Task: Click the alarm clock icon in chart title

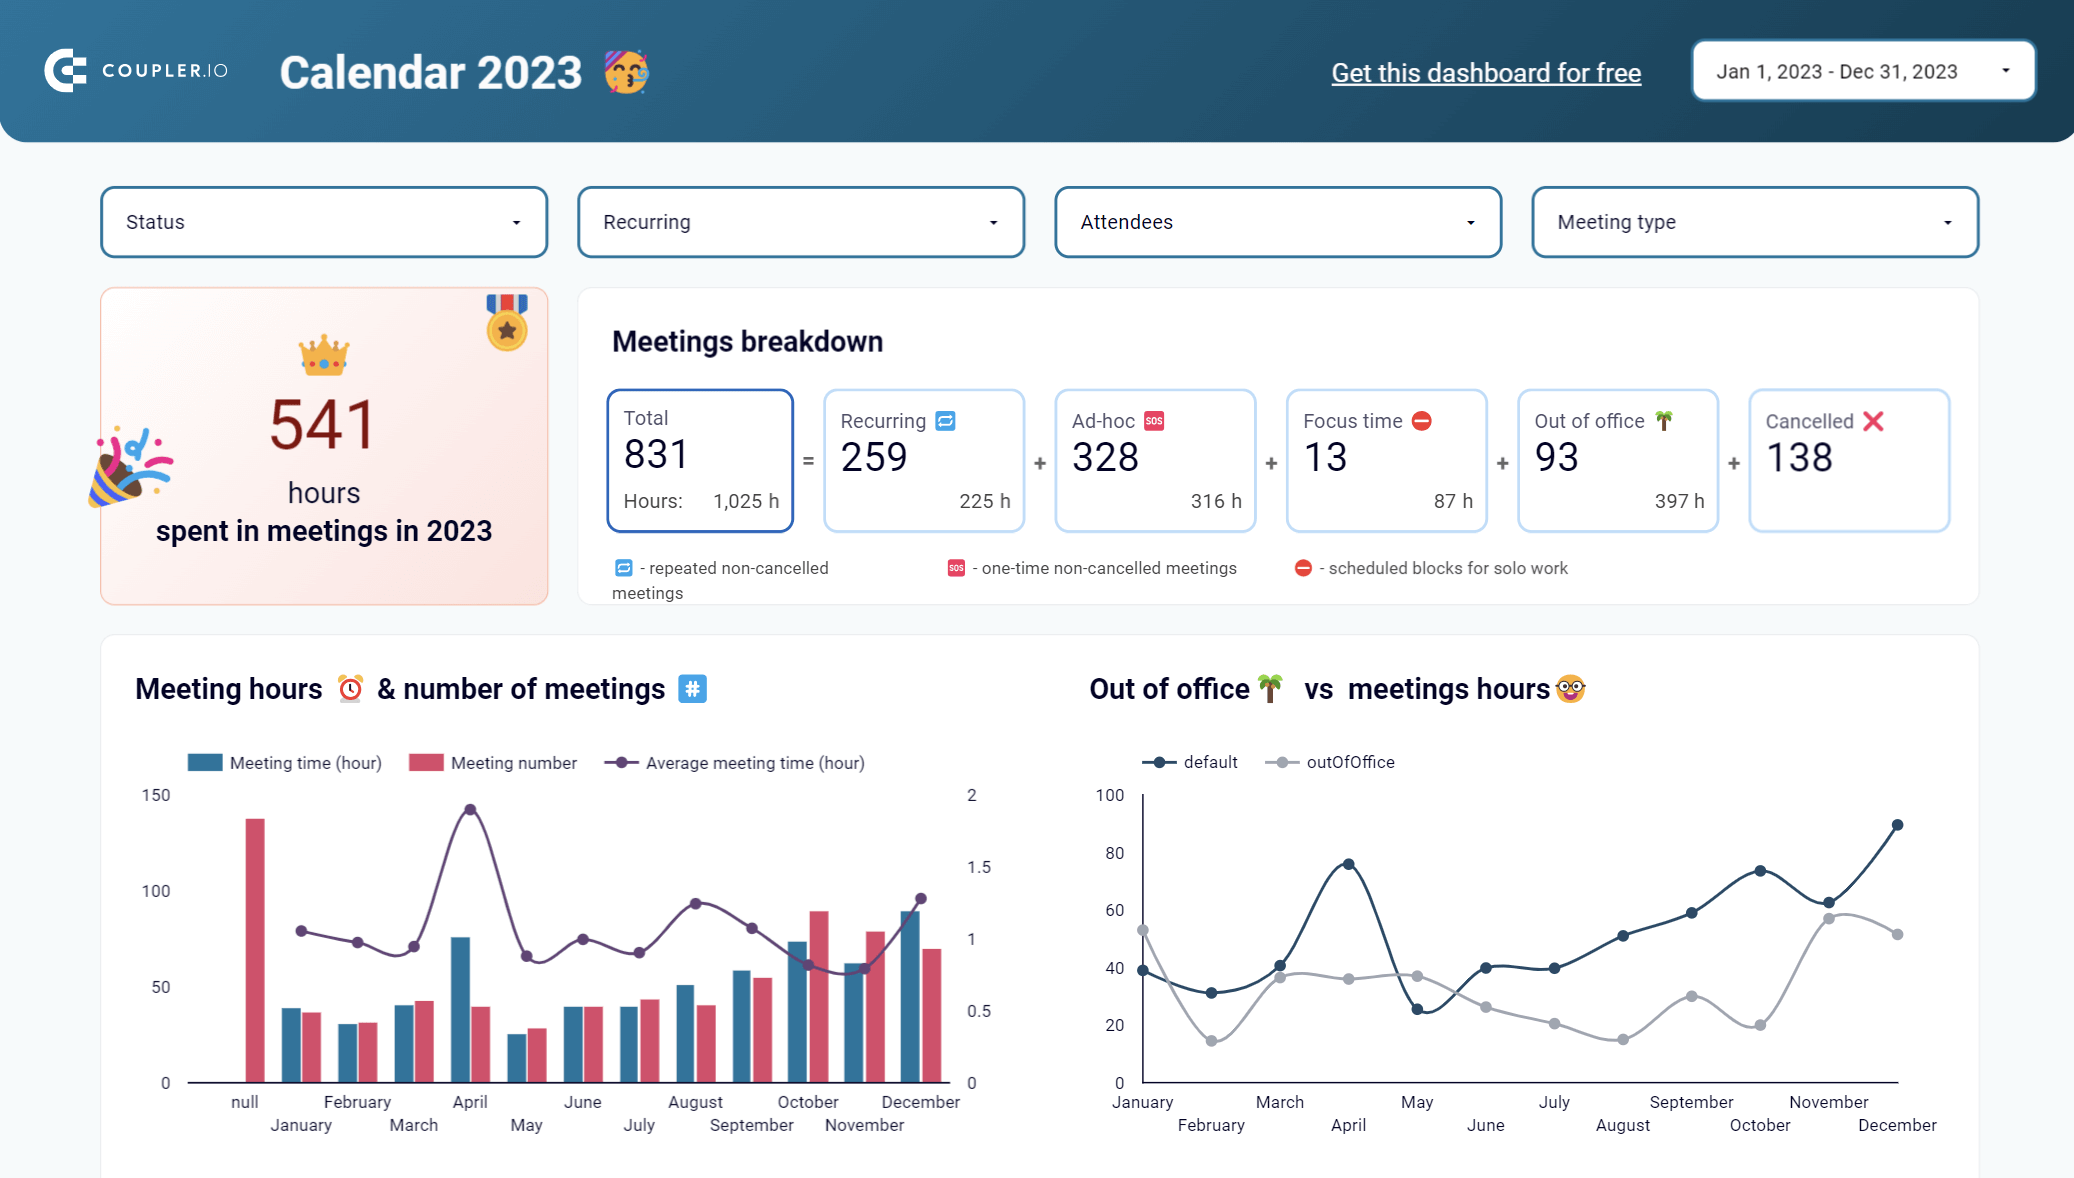Action: 350,689
